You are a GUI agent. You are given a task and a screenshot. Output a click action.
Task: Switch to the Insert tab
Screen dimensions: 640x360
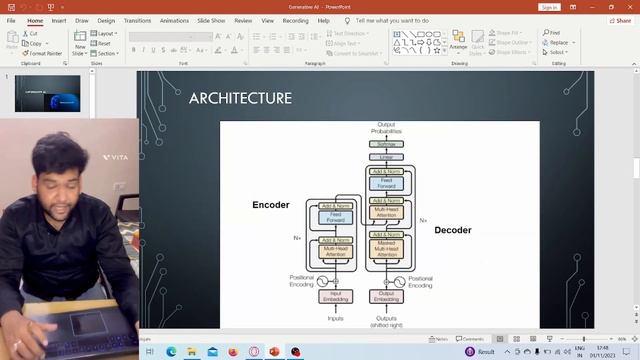click(59, 20)
